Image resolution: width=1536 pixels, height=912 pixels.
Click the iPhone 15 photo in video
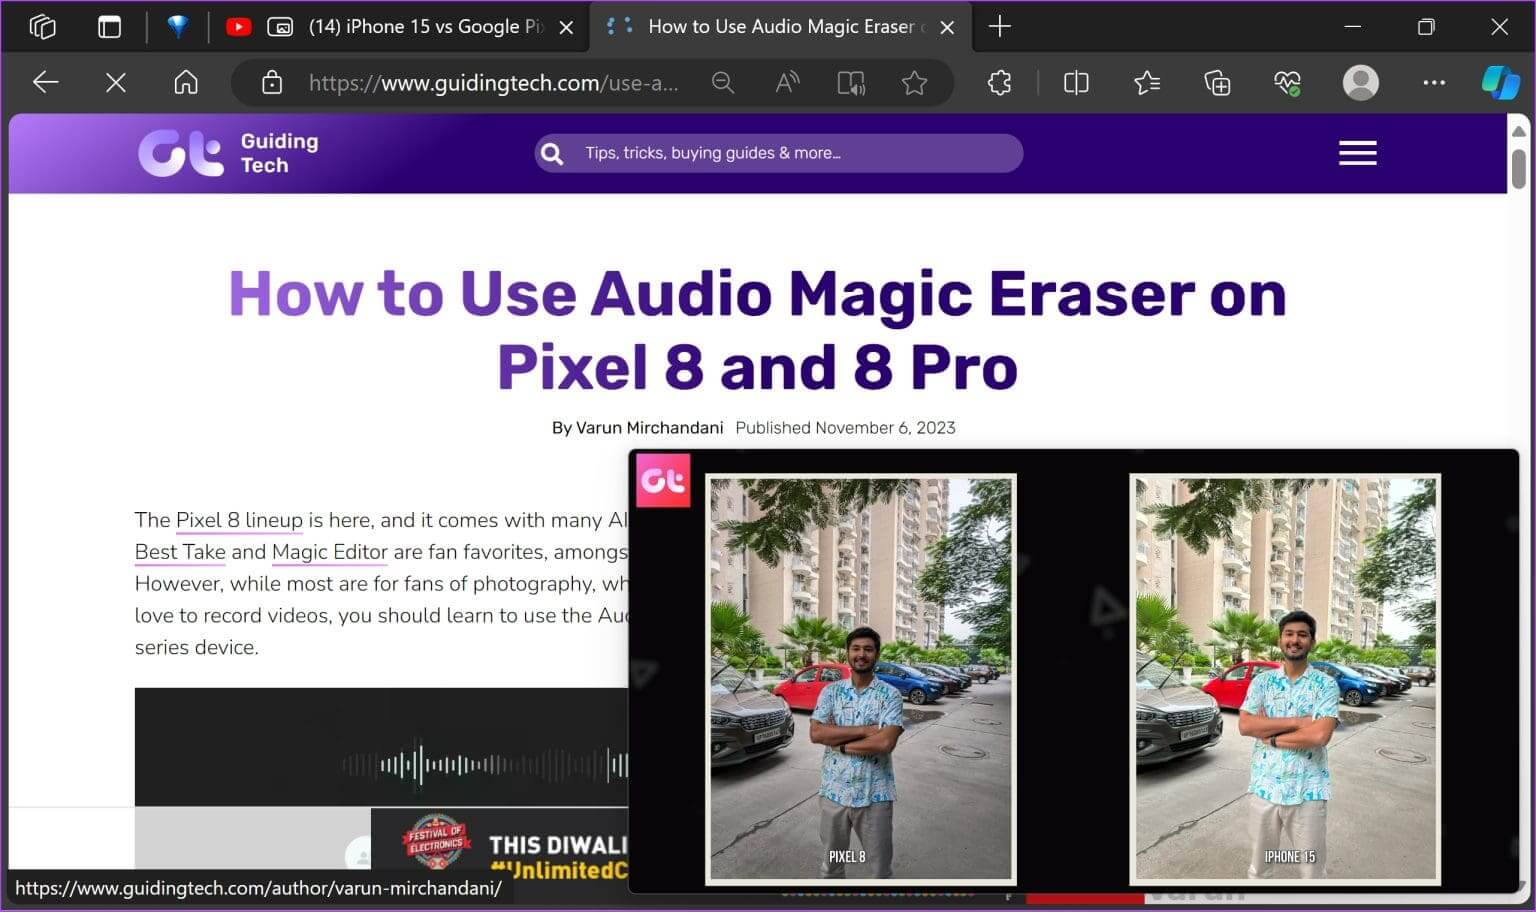(1285, 679)
